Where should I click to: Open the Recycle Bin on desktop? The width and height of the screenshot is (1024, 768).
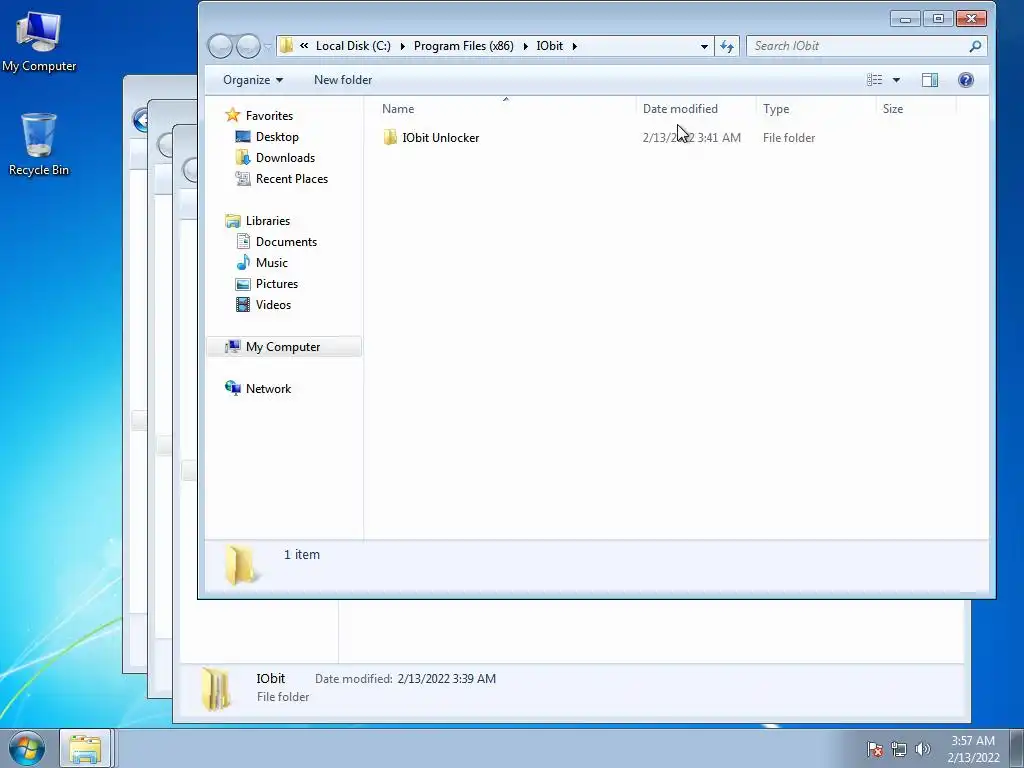tap(39, 145)
